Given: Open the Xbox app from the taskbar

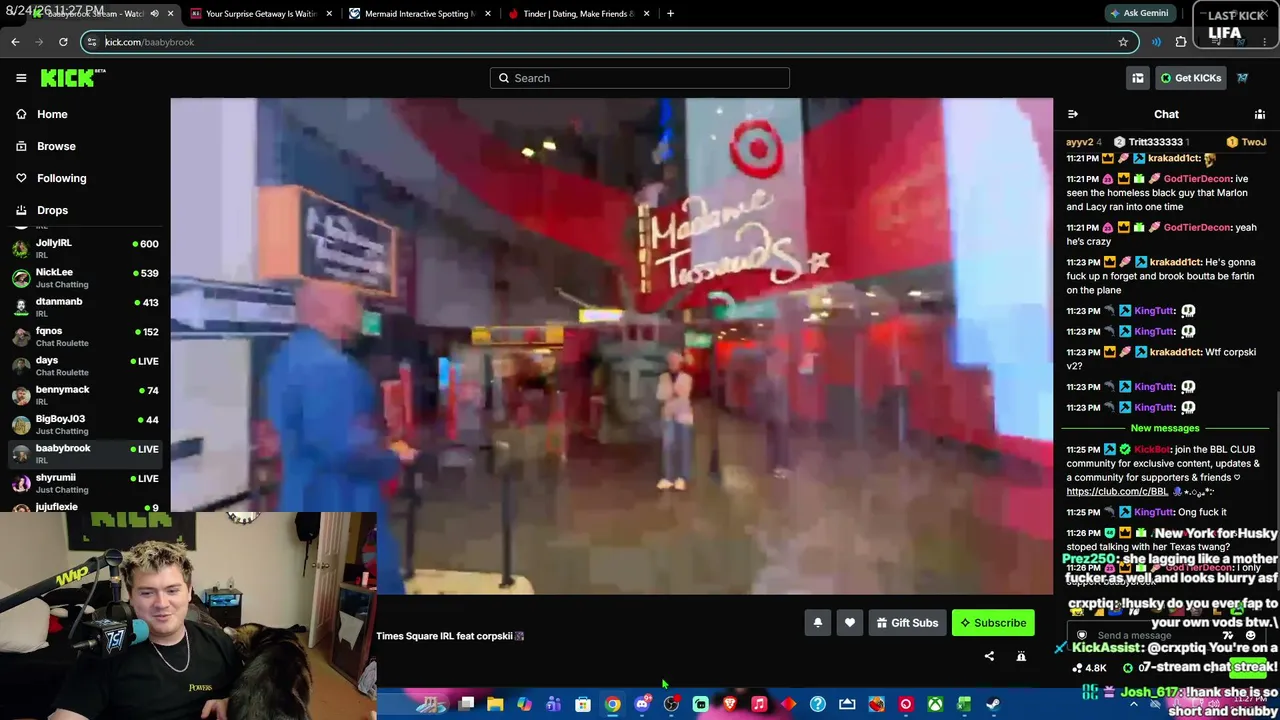Looking at the screenshot, I should pos(935,704).
